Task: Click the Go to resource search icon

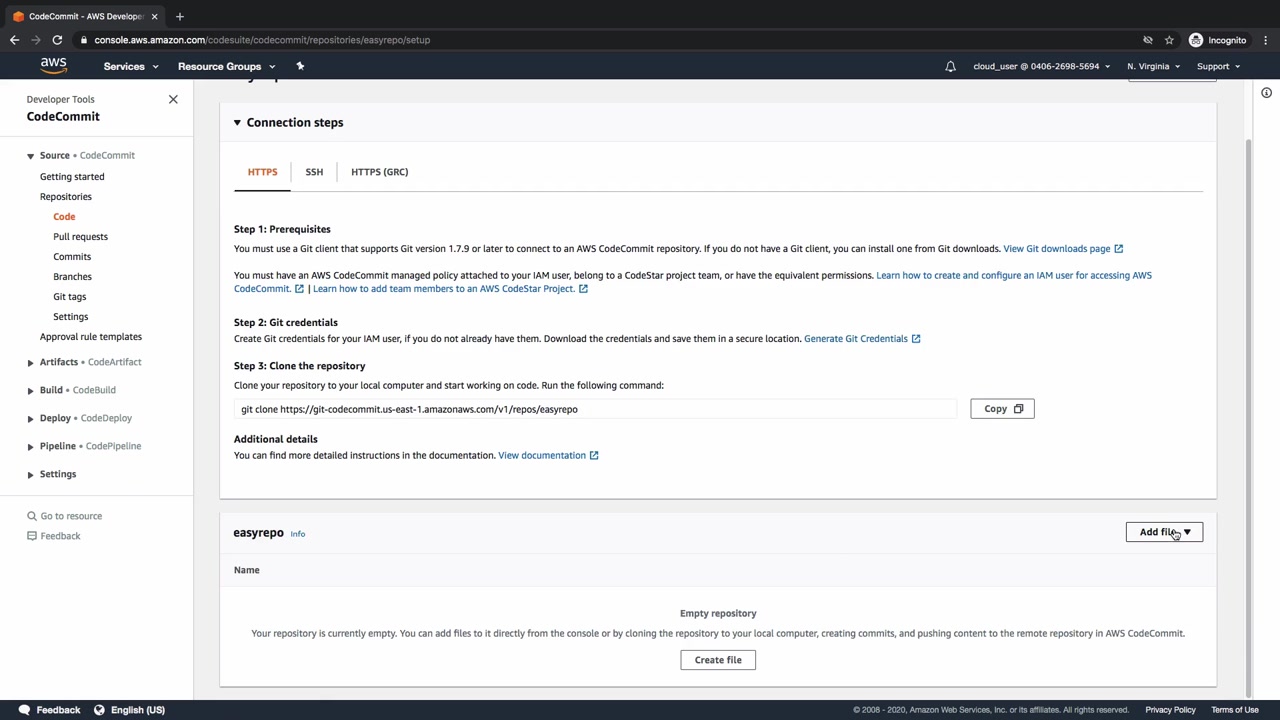Action: click(32, 516)
